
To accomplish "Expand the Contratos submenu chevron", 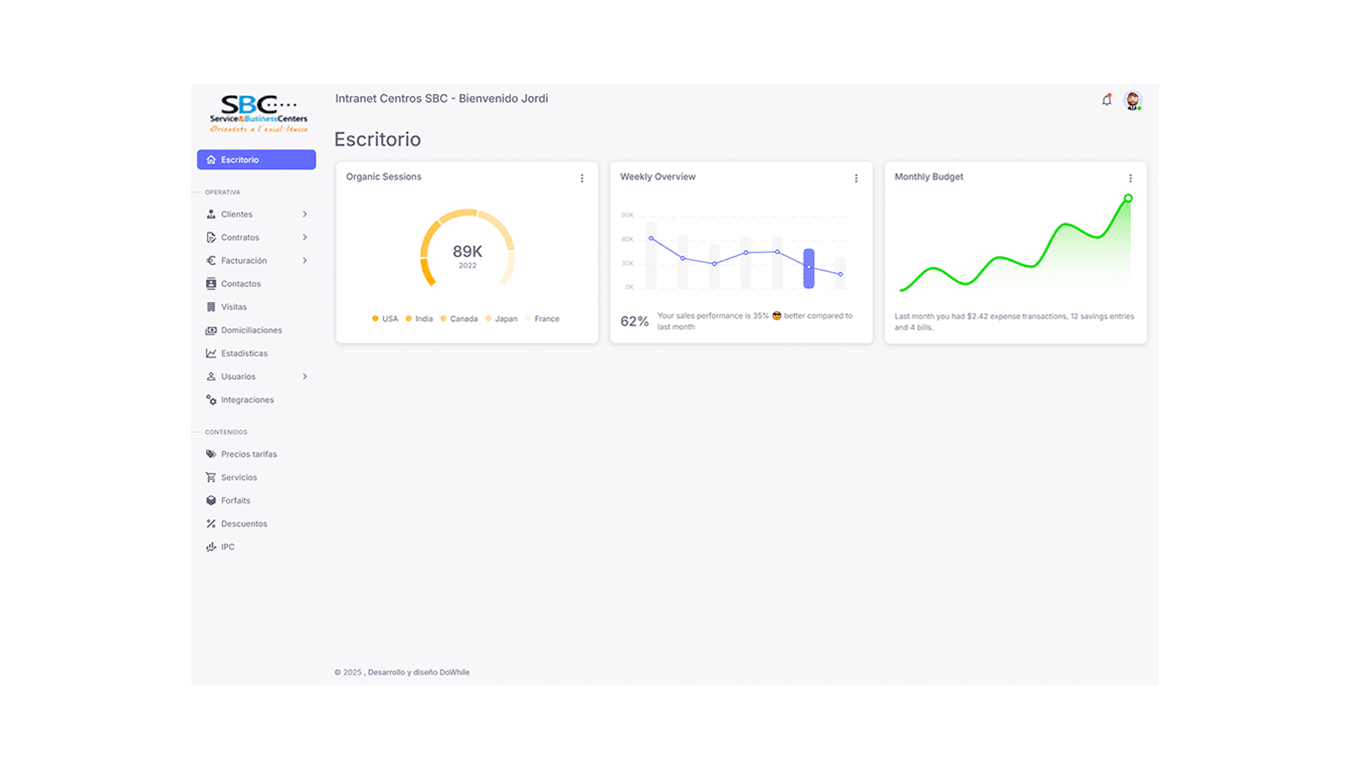I will 305,237.
